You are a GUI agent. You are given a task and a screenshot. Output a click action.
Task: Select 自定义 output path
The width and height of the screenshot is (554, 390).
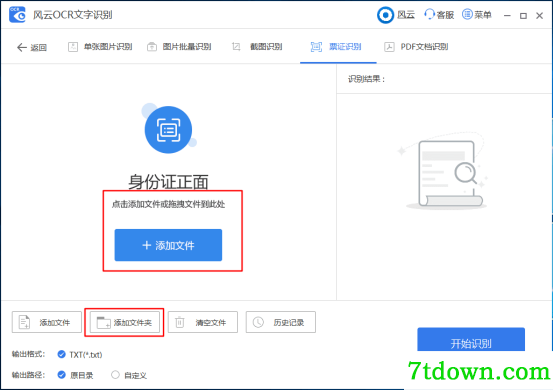(129, 375)
